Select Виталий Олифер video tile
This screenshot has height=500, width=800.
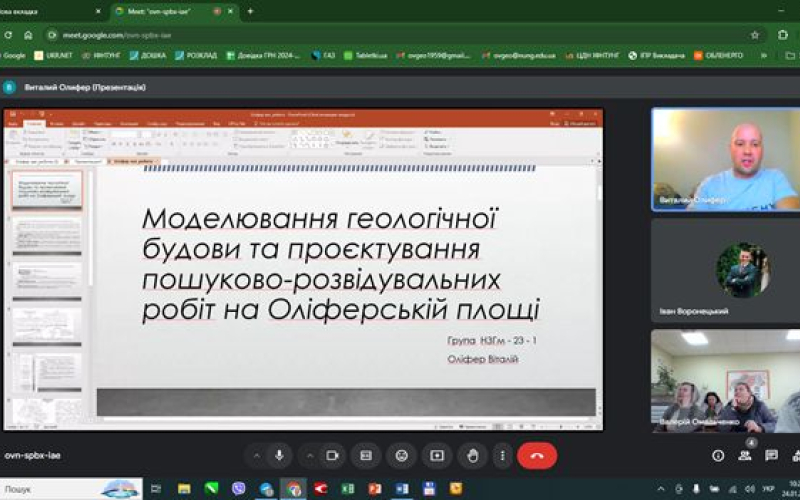[726, 159]
